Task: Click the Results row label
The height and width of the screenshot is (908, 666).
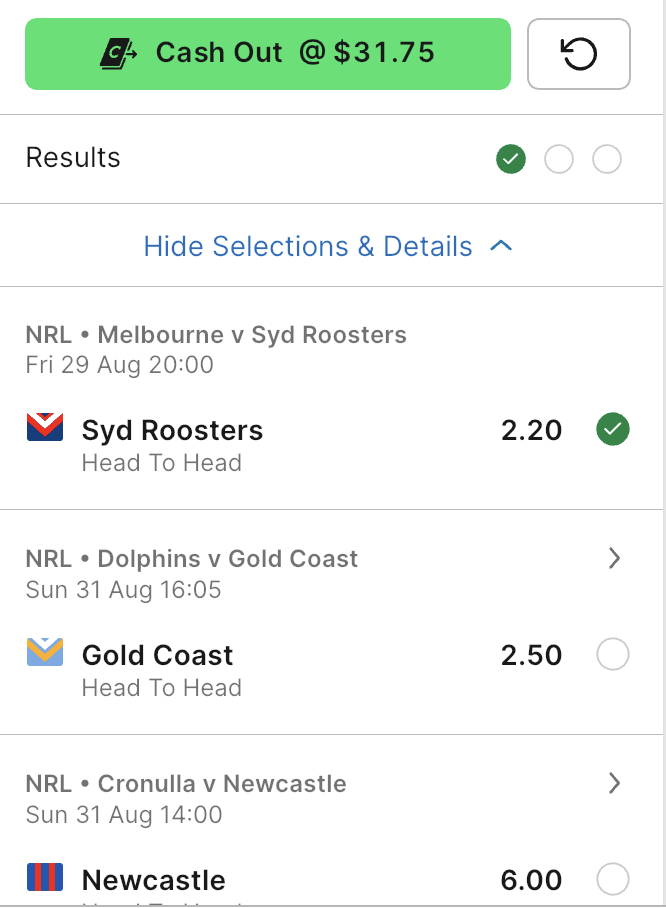Action: coord(73,158)
